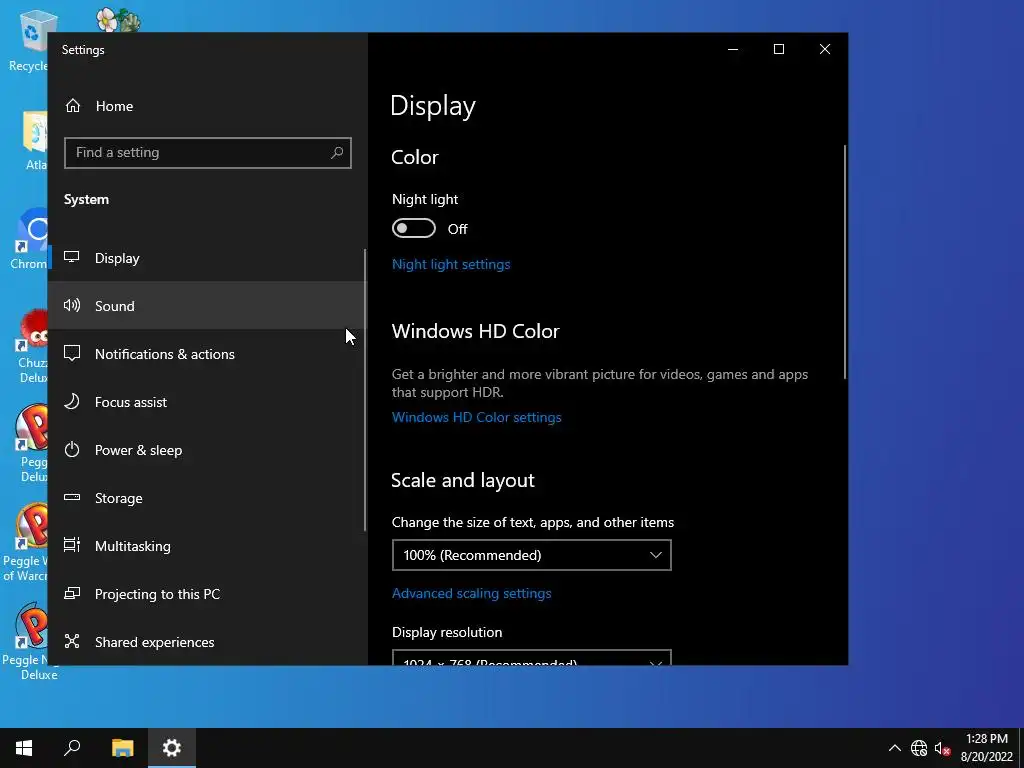
Task: Open File Explorer from the taskbar
Action: (122, 748)
